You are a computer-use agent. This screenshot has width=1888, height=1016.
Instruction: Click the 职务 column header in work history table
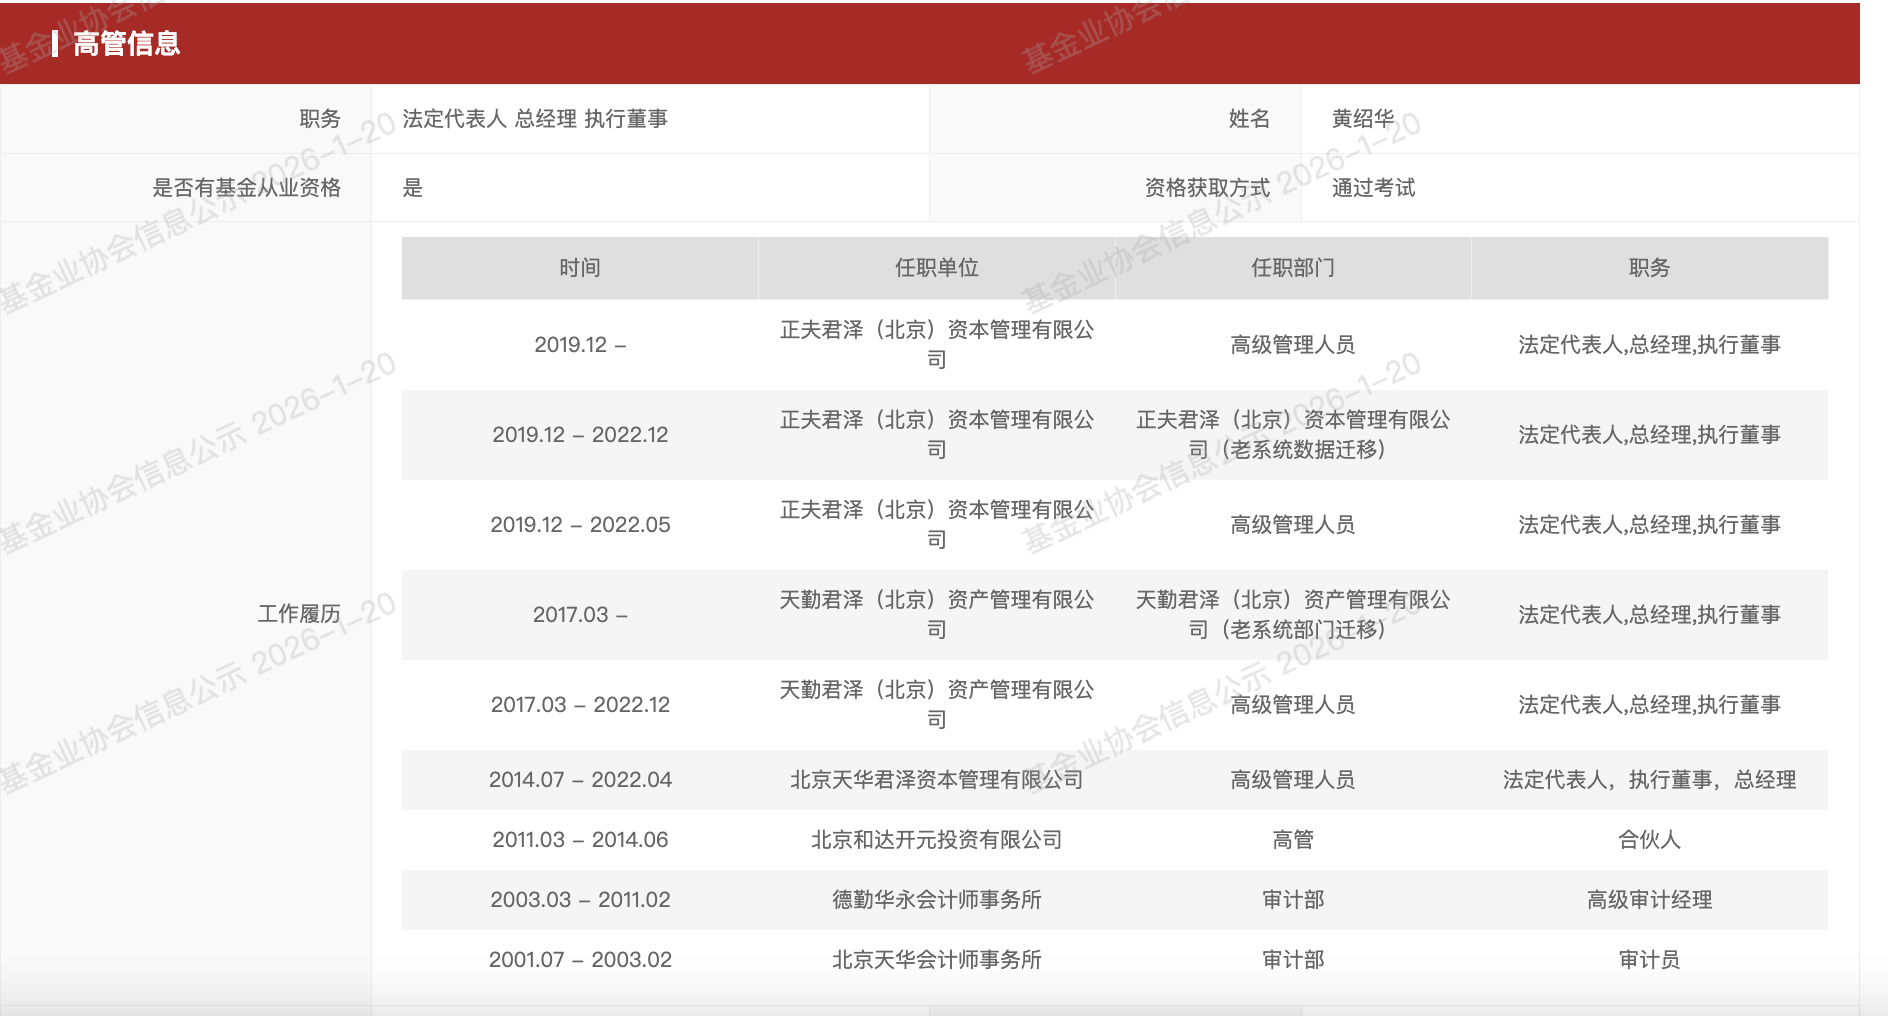click(1649, 268)
